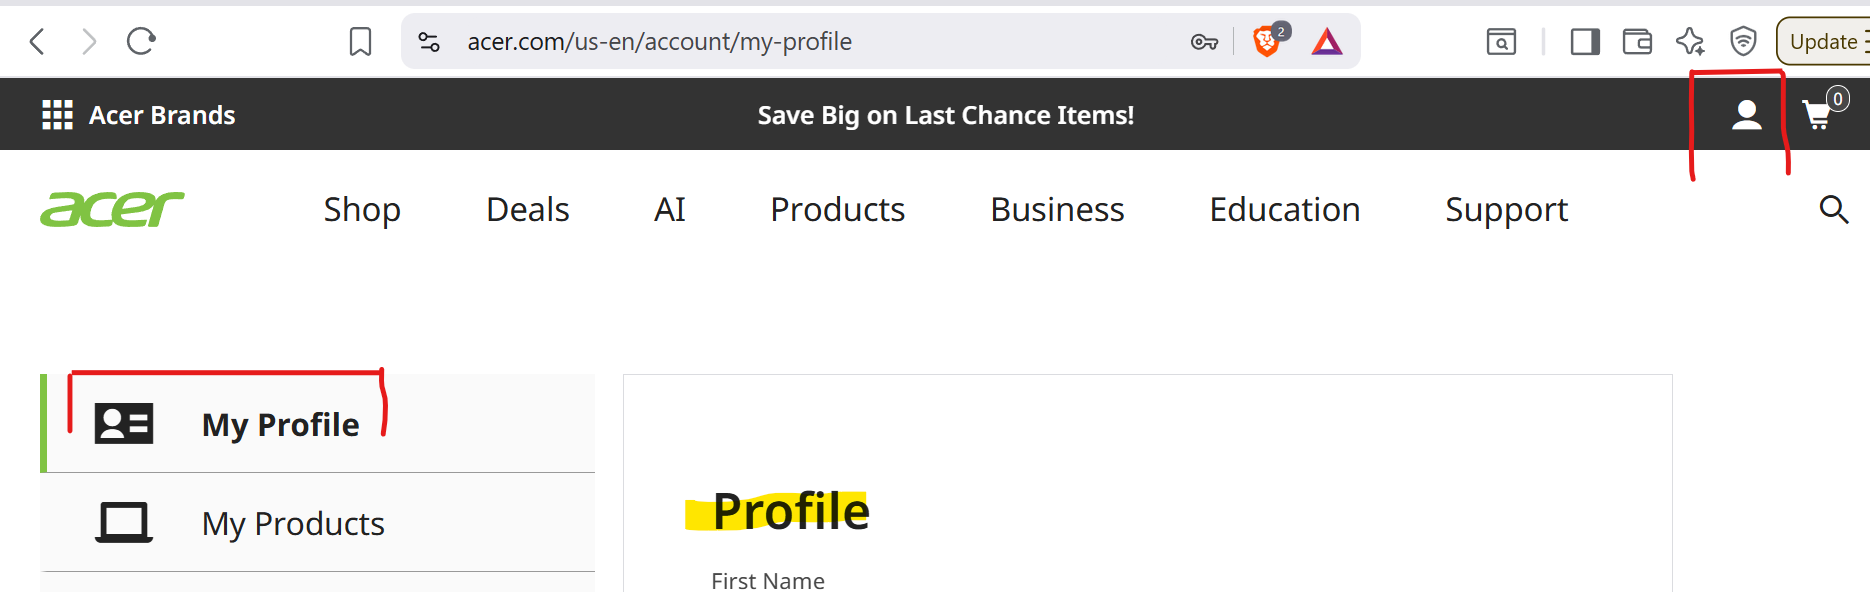Click the Brave Rewards triangle icon

click(x=1327, y=42)
